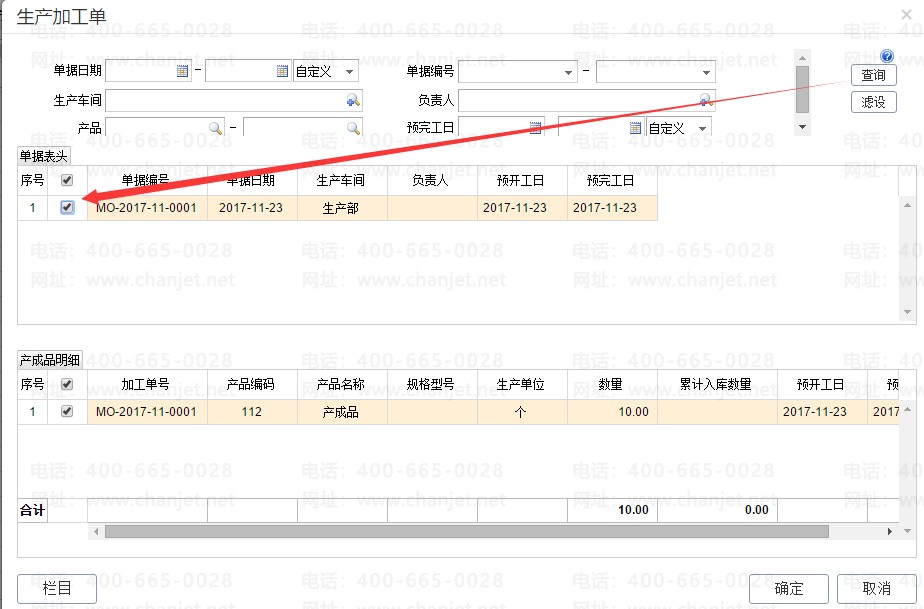The image size is (924, 609).
Task: Click the 生产单位 column header
Action: click(x=522, y=384)
